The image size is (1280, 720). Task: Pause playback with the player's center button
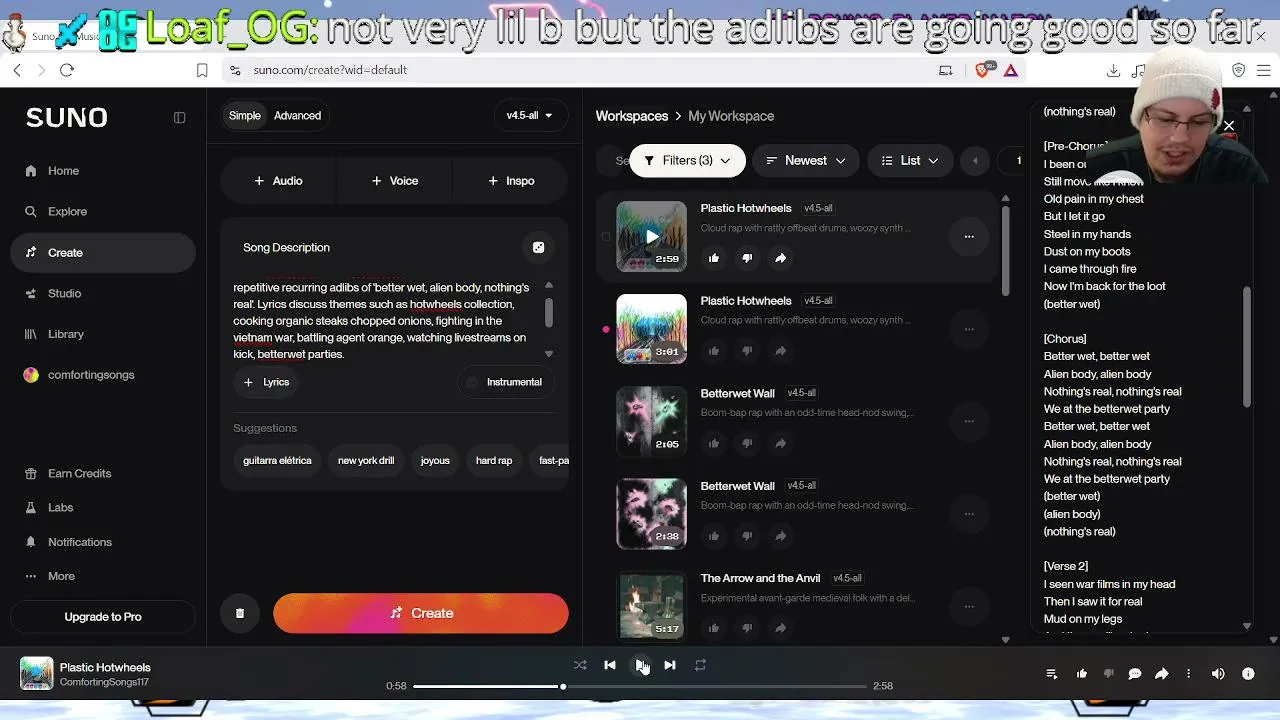click(x=640, y=665)
